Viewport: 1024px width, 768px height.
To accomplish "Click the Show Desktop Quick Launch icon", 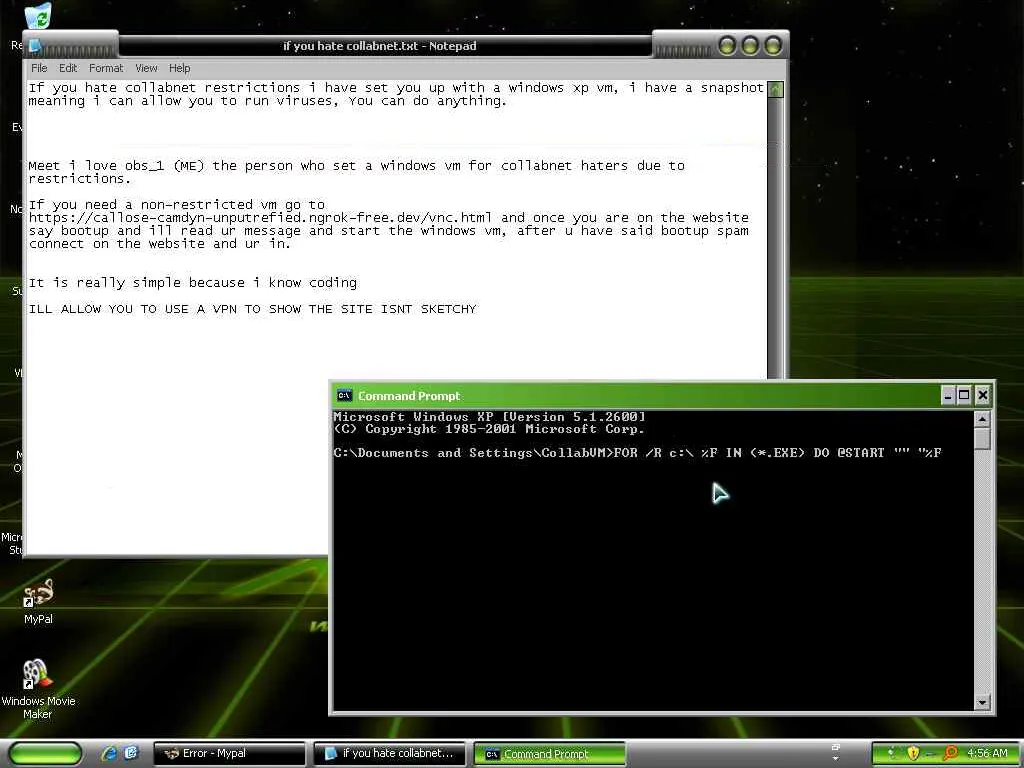I will pyautogui.click(x=131, y=753).
